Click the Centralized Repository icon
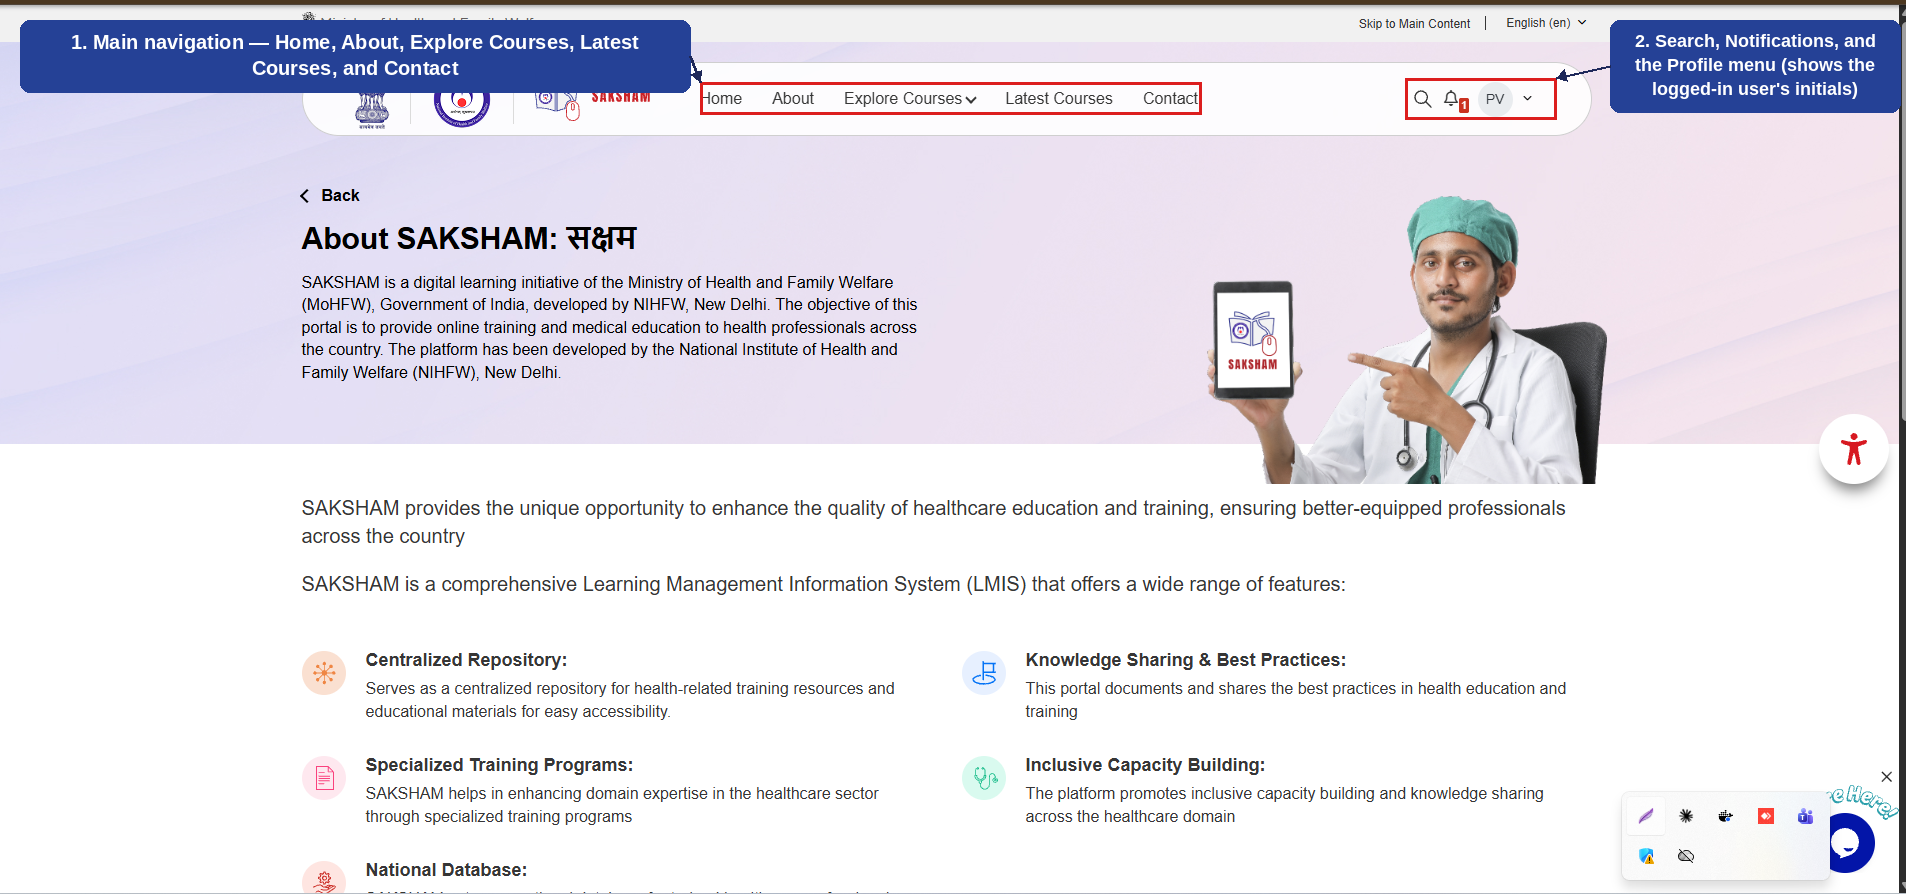1906x894 pixels. [324, 673]
